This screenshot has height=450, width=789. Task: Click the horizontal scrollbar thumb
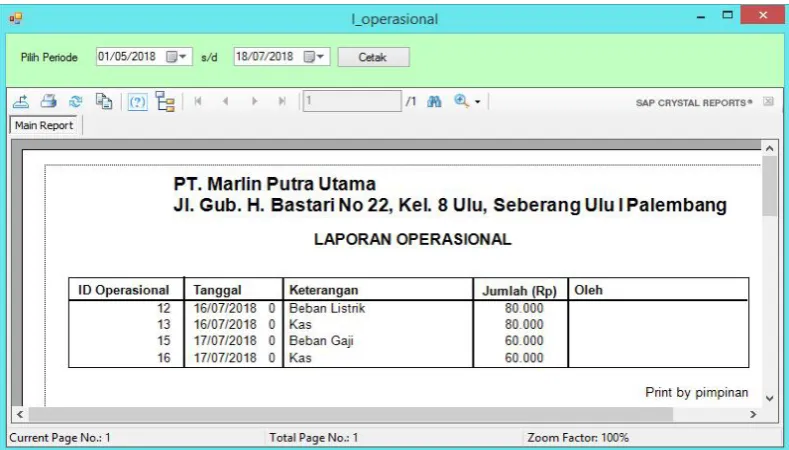click(x=351, y=415)
